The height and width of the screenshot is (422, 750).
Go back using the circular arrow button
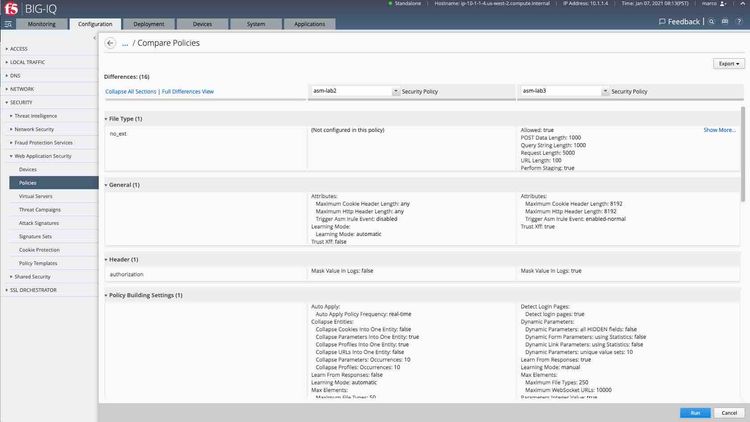pyautogui.click(x=110, y=43)
